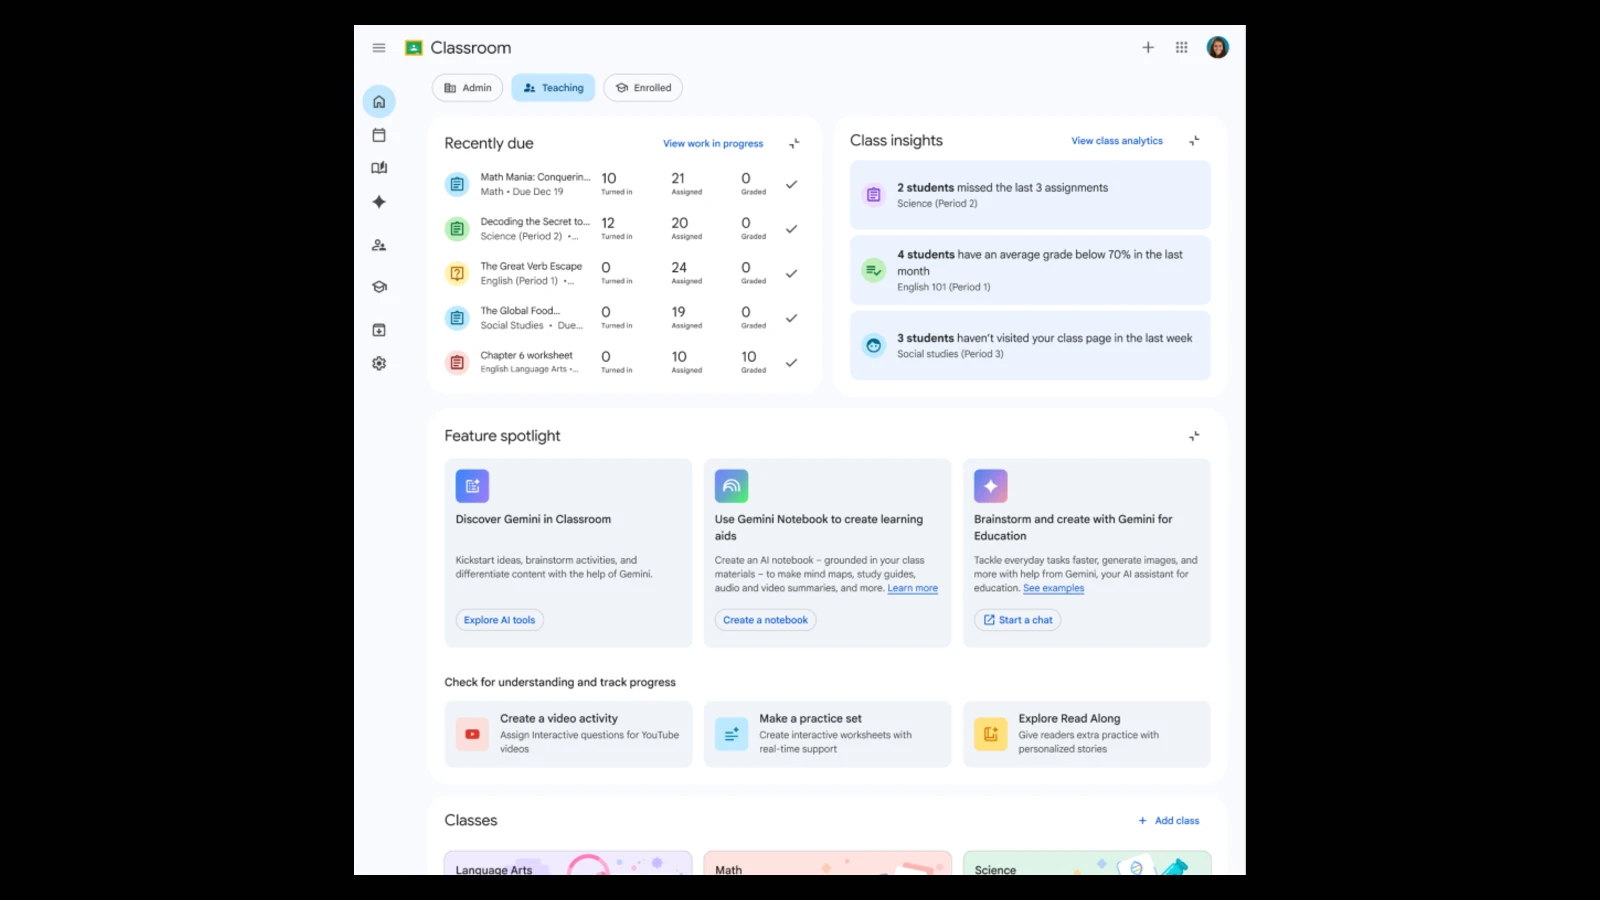Screen dimensions: 1600x900
Task: Open the people sidebar icon
Action: pyautogui.click(x=379, y=245)
